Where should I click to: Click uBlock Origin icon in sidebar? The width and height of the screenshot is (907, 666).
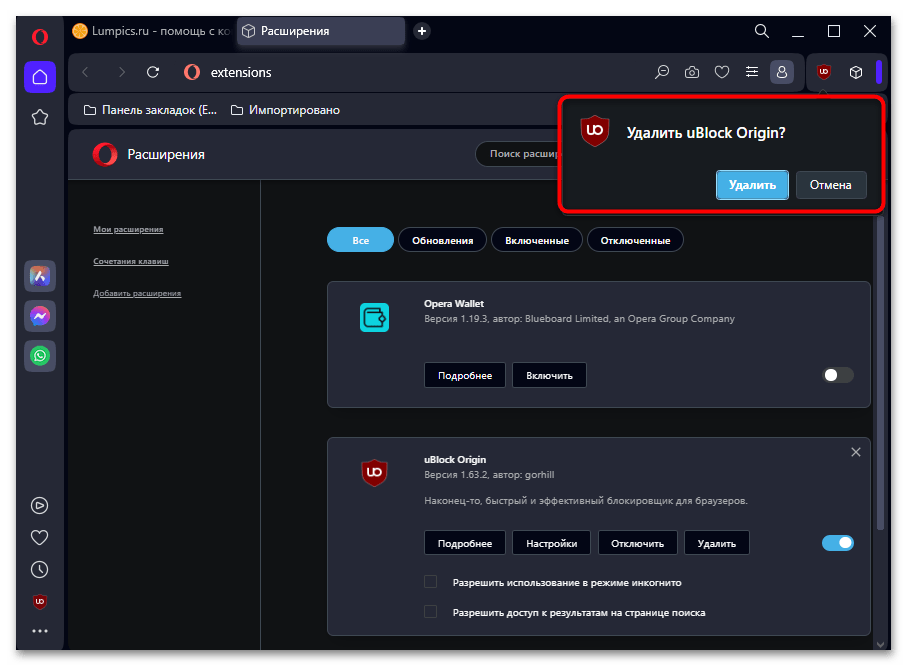coord(39,602)
